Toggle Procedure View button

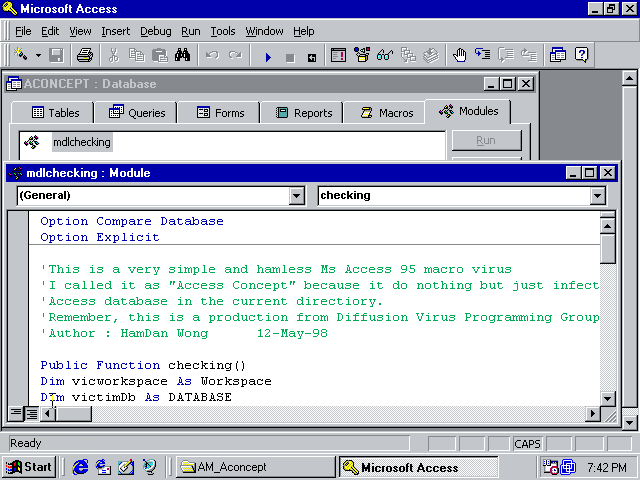16,413
